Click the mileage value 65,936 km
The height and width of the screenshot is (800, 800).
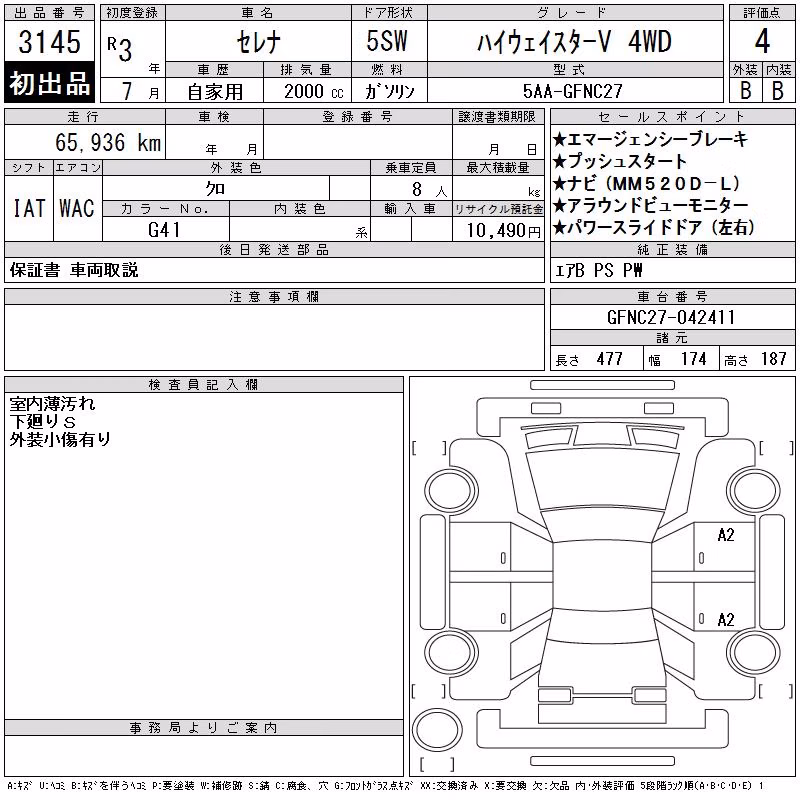(x=108, y=142)
